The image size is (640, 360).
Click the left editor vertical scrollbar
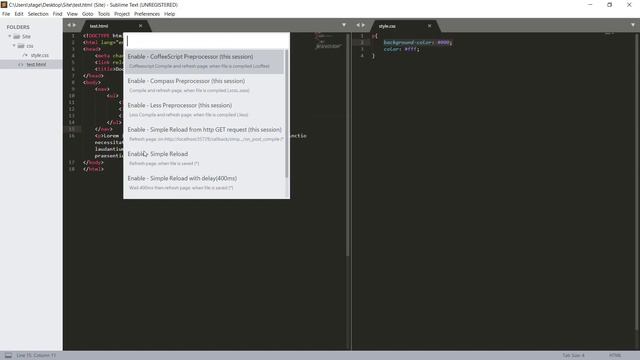click(348, 145)
